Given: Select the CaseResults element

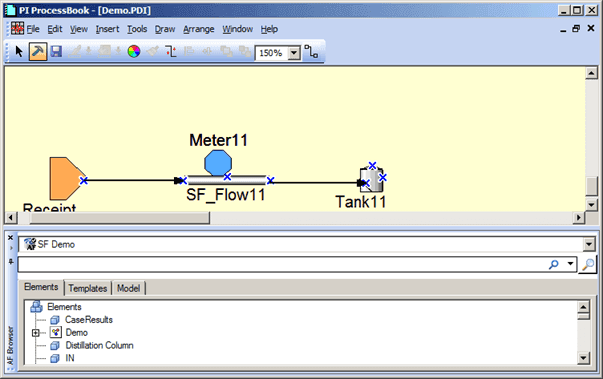Looking at the screenshot, I should click(x=89, y=320).
